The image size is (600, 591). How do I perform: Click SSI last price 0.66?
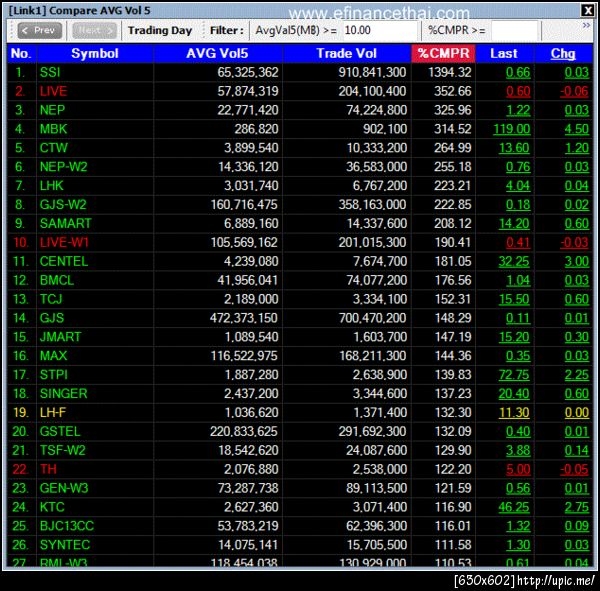[x=518, y=72]
